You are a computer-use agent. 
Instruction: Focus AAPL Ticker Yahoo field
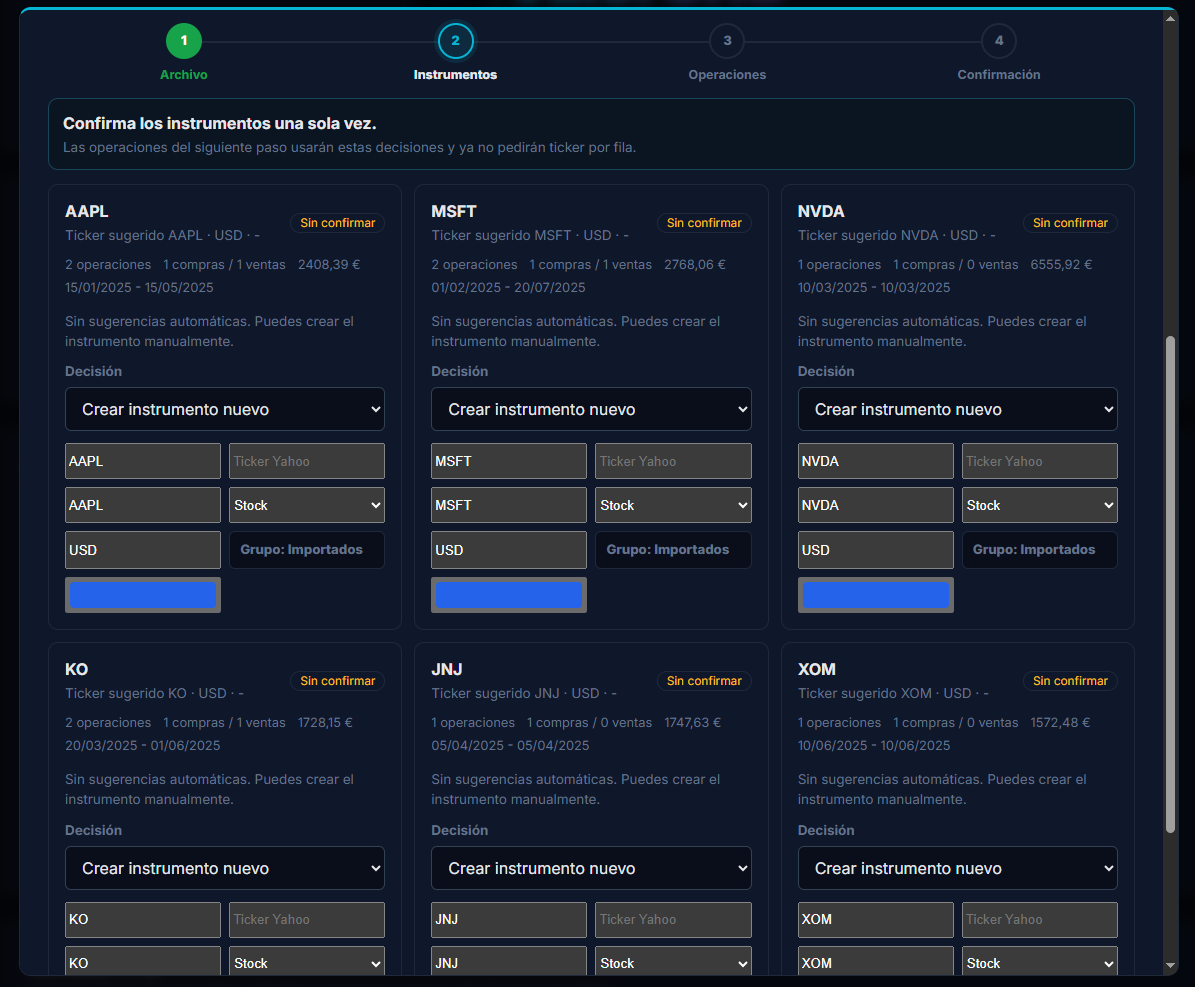click(307, 461)
